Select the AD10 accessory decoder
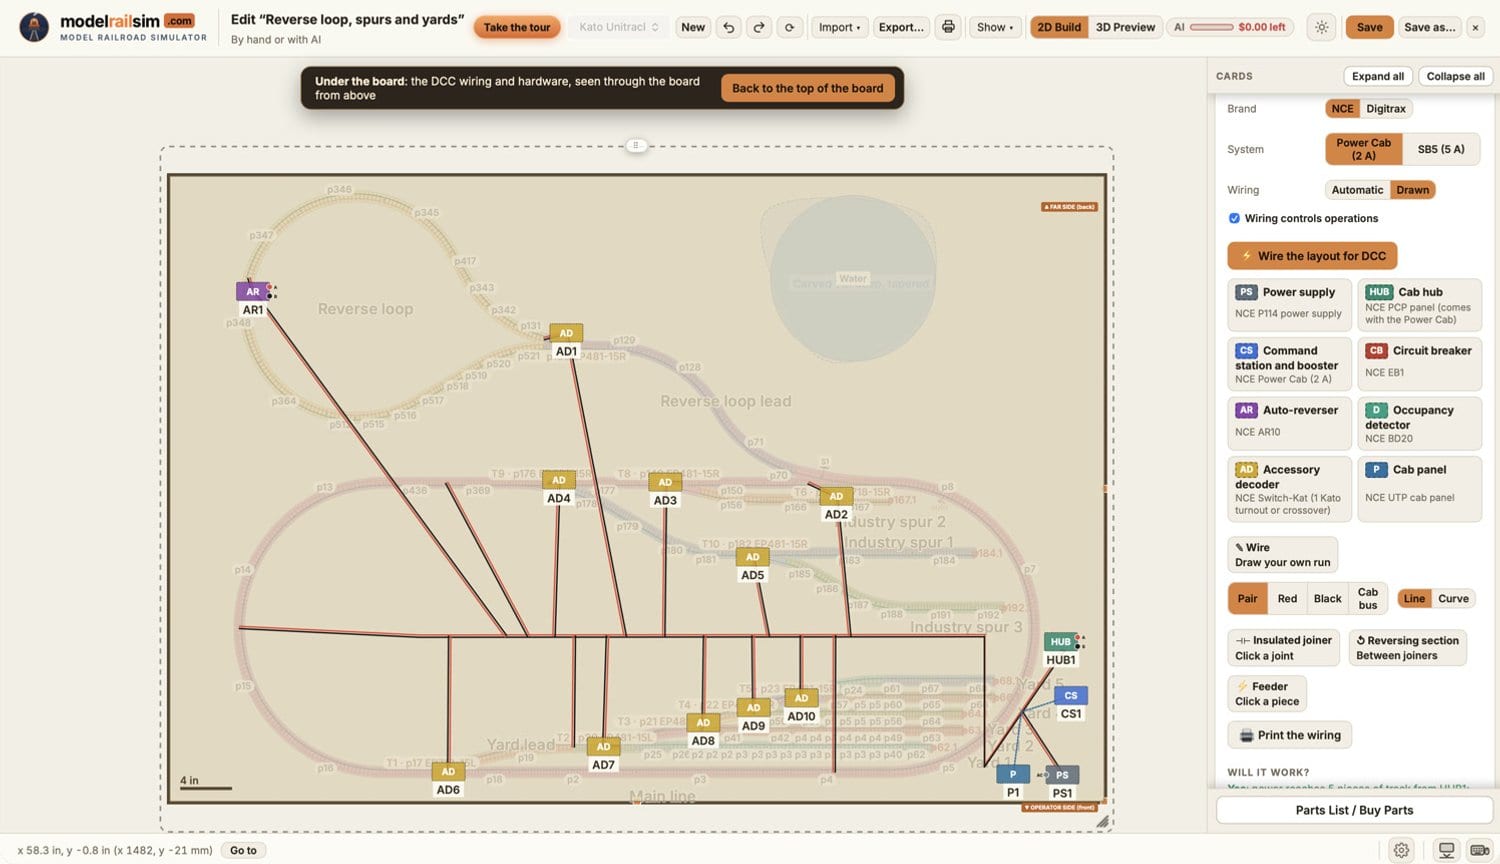The height and width of the screenshot is (864, 1500). tap(801, 698)
